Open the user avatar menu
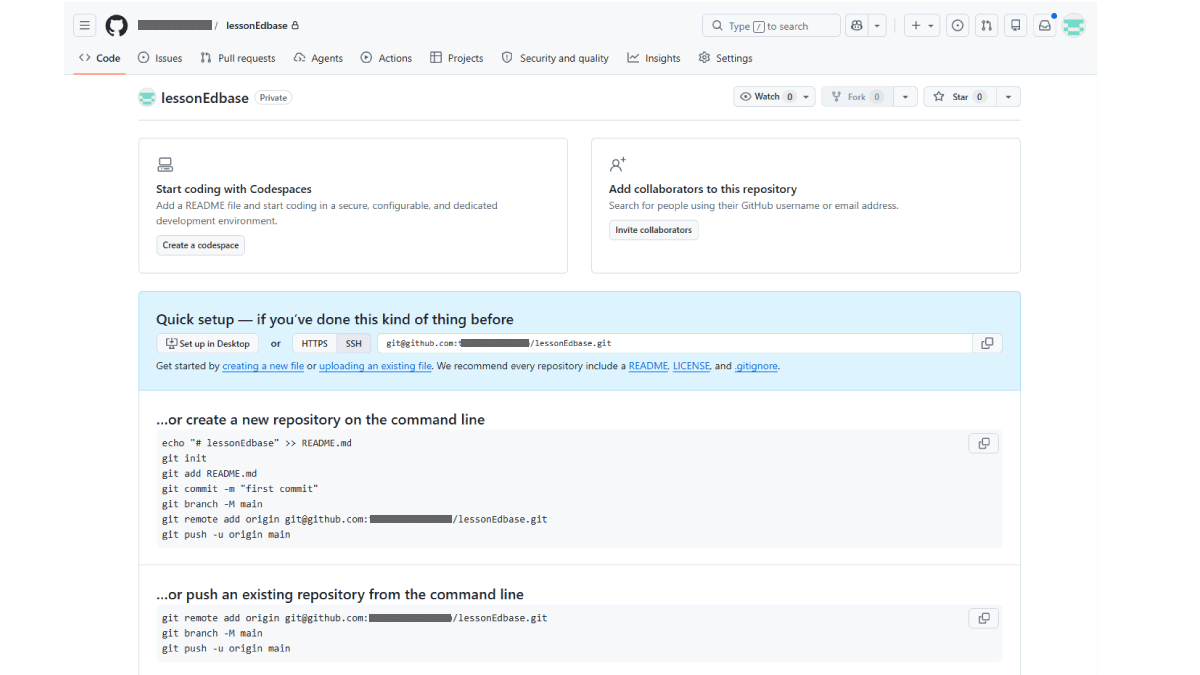This screenshot has height=675, width=1200. pos(1073,26)
